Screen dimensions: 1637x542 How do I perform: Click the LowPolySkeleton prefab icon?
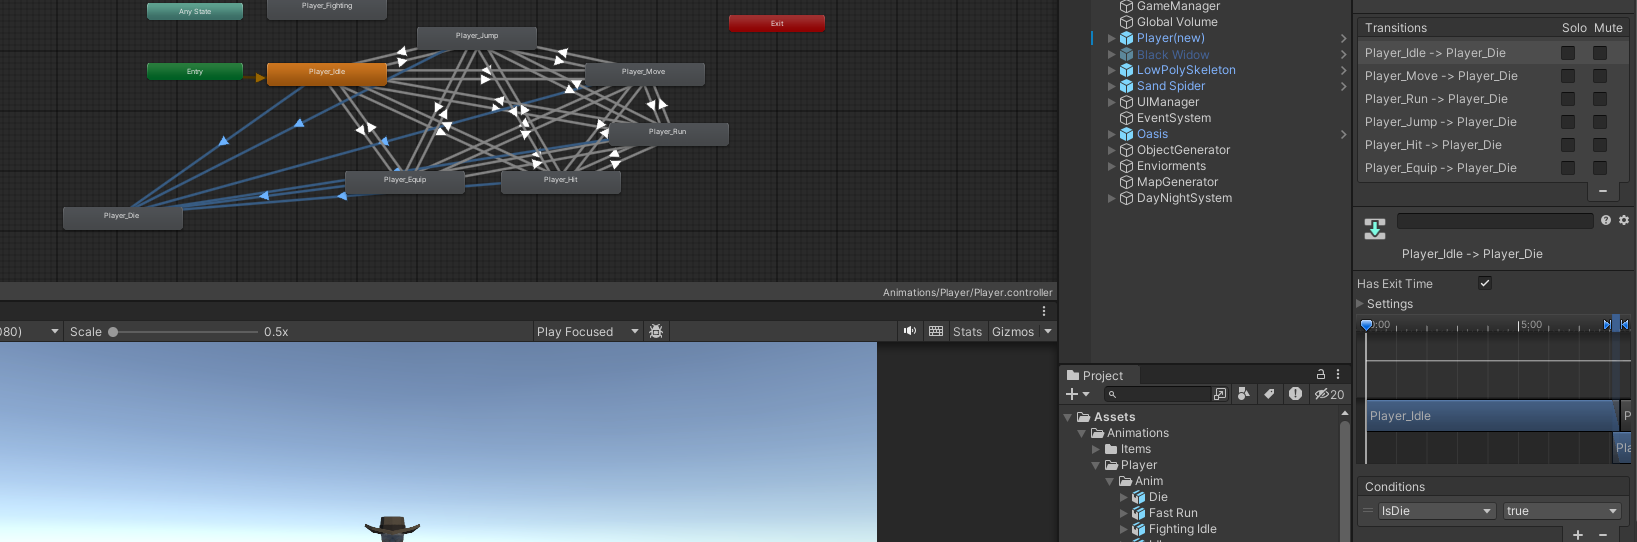click(1126, 70)
